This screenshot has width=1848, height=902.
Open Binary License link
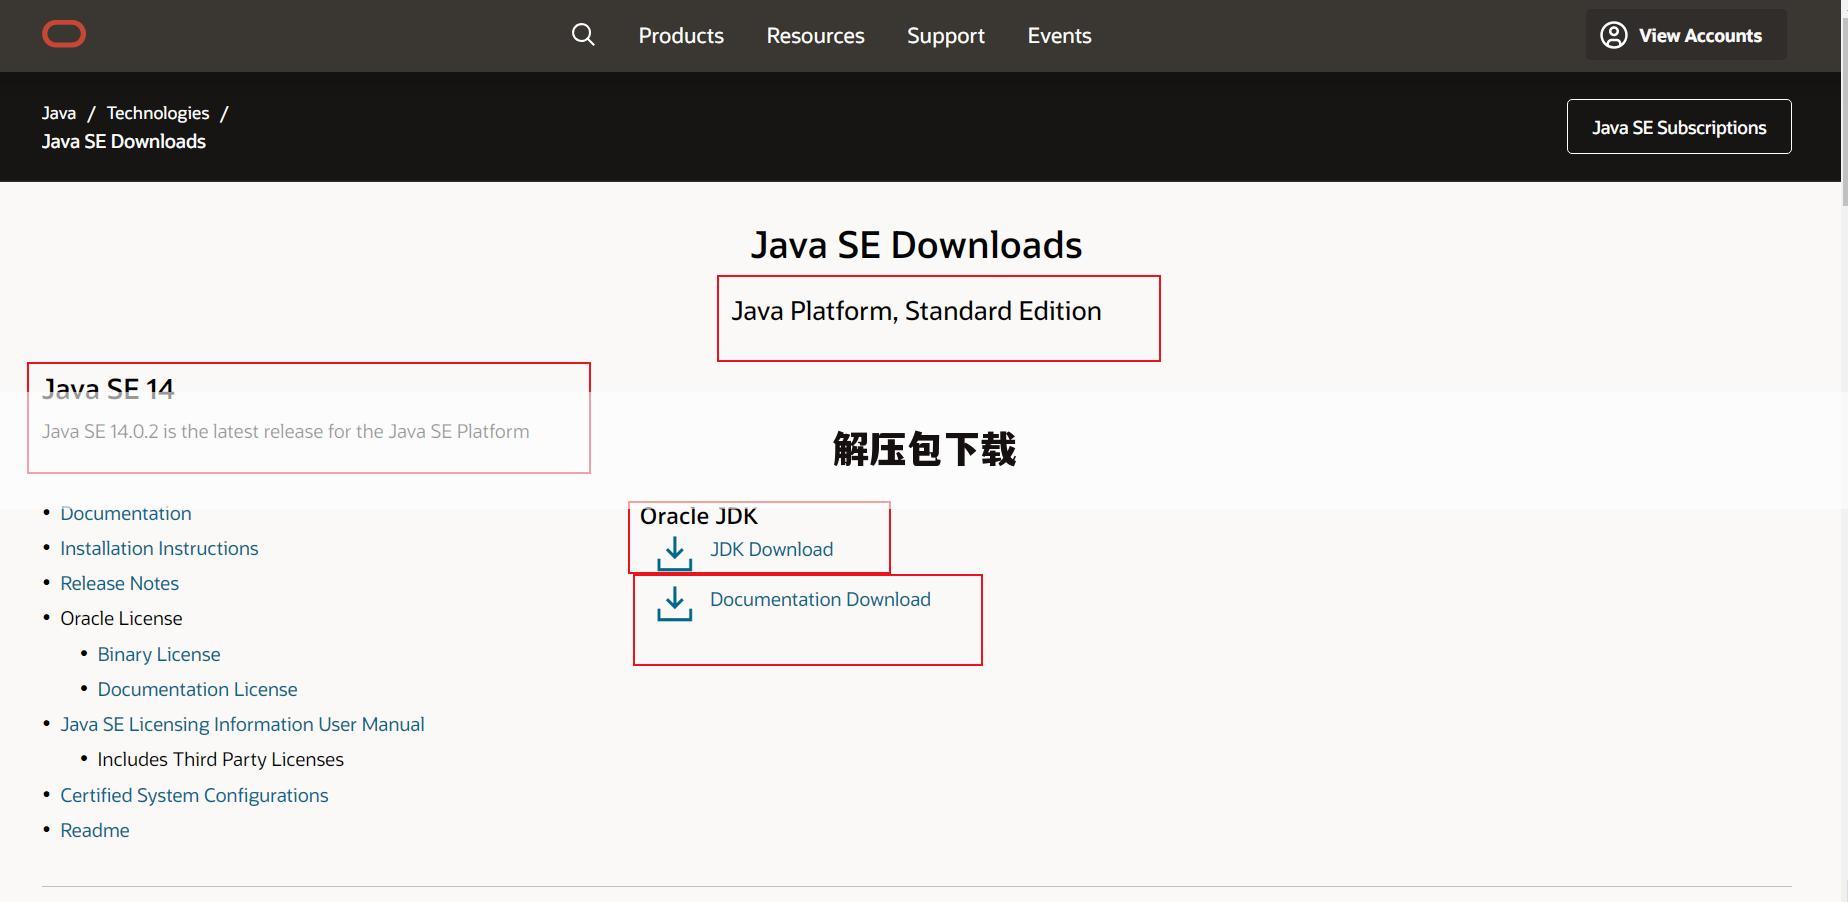click(159, 654)
